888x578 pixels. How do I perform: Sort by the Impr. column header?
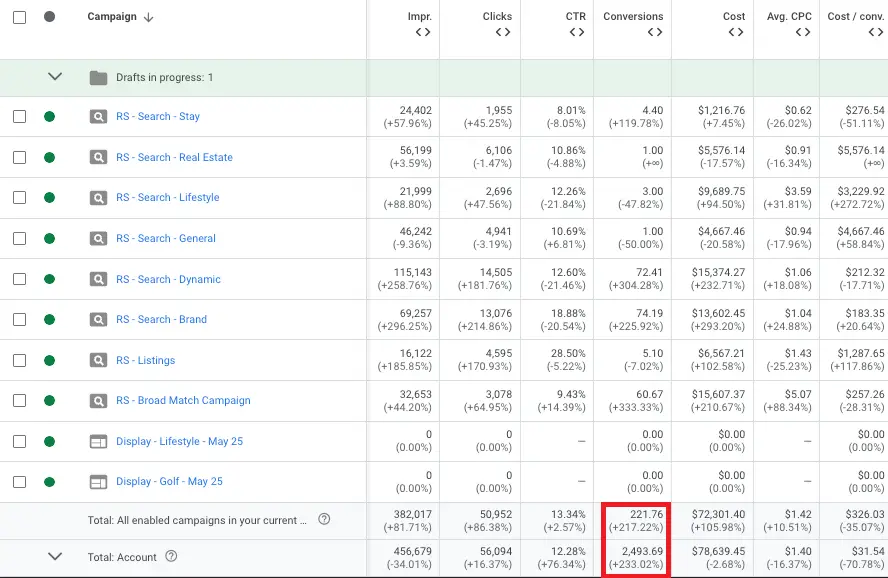pyautogui.click(x=420, y=16)
